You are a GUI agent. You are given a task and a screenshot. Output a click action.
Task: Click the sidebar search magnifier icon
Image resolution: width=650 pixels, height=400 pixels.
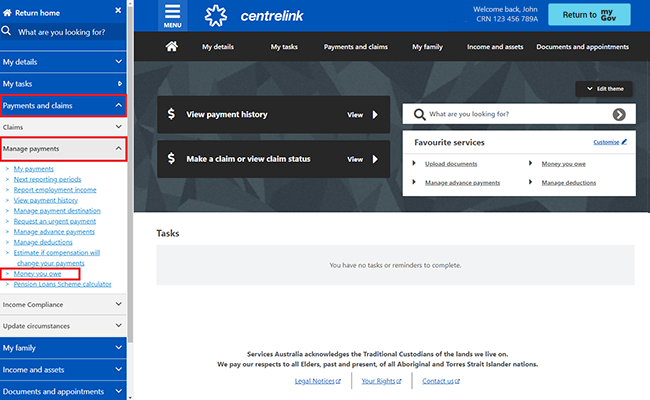point(8,32)
